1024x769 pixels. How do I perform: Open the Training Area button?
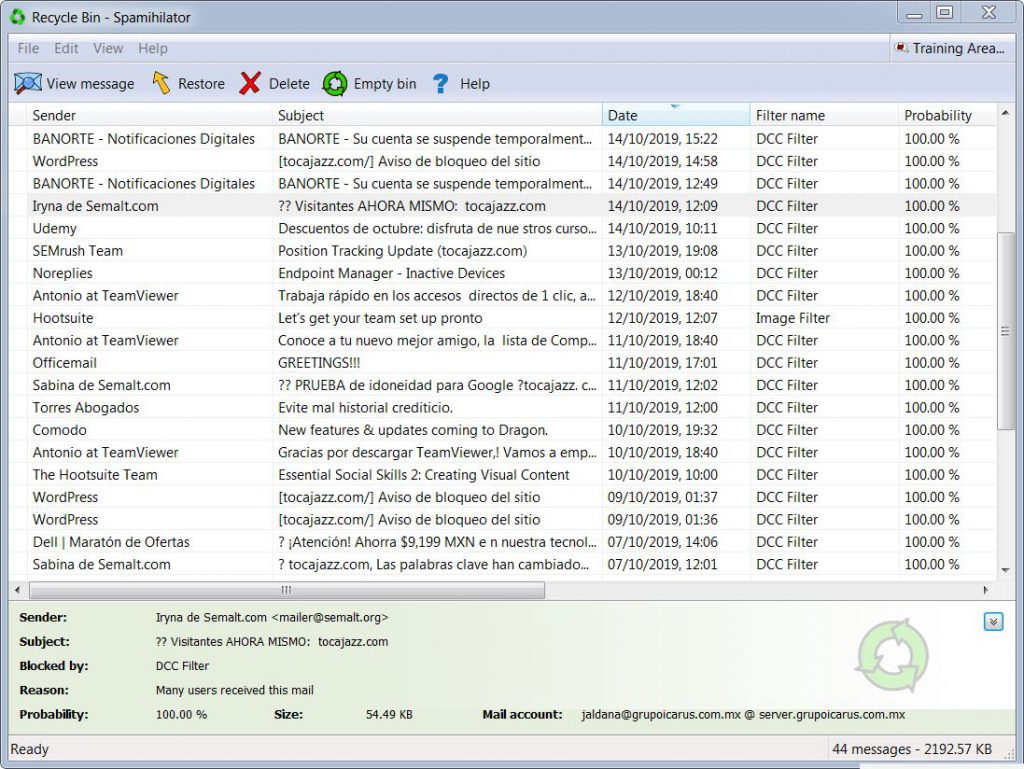coord(950,48)
